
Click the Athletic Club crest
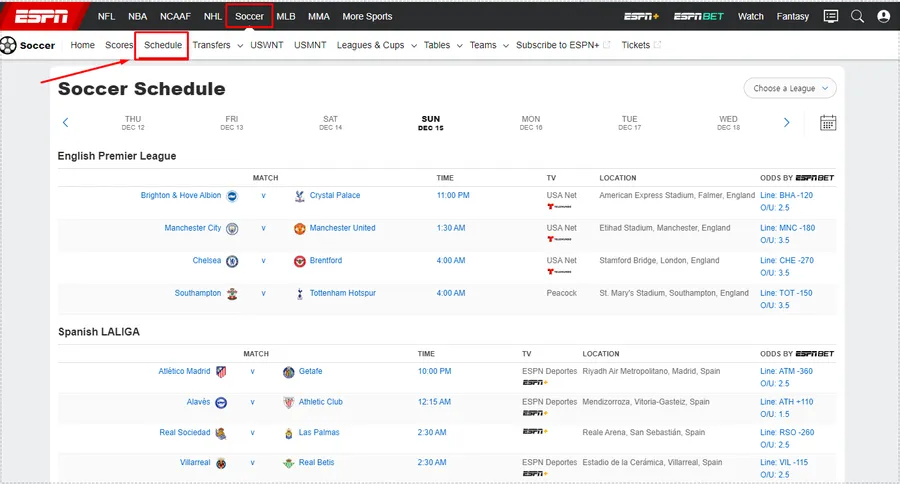click(x=289, y=402)
